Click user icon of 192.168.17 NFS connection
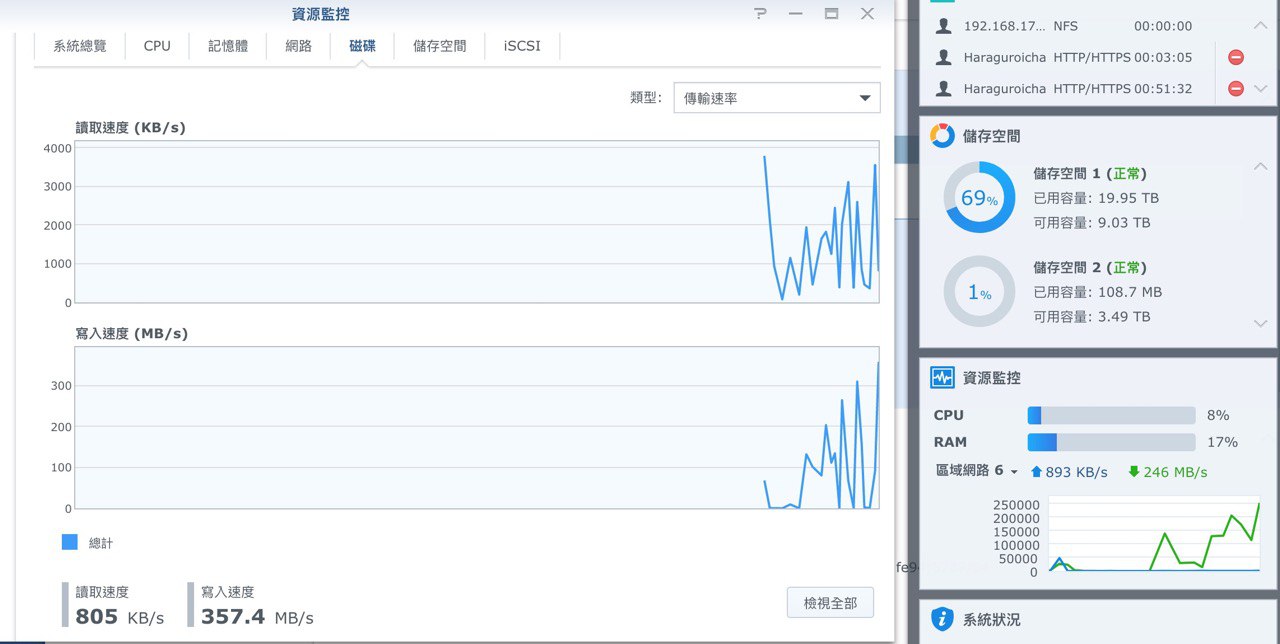1280x644 pixels. (942, 27)
